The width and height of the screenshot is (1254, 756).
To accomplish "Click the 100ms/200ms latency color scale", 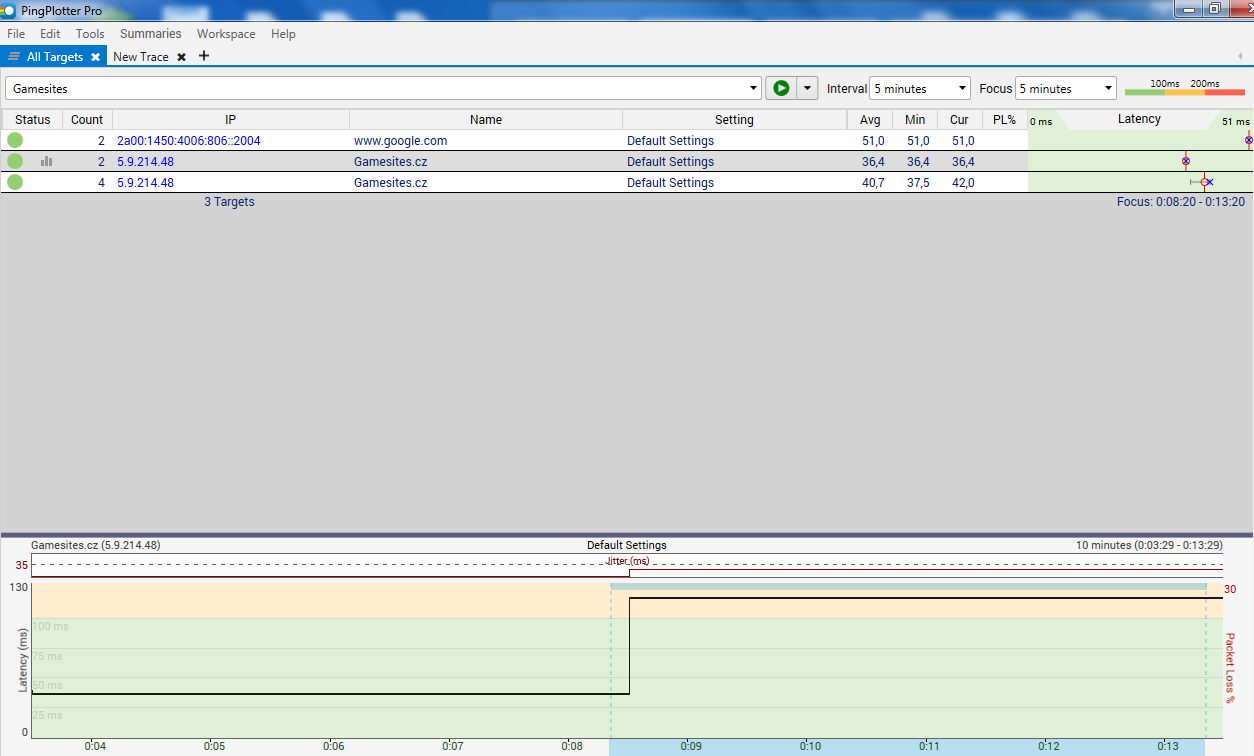I will 1184,89.
